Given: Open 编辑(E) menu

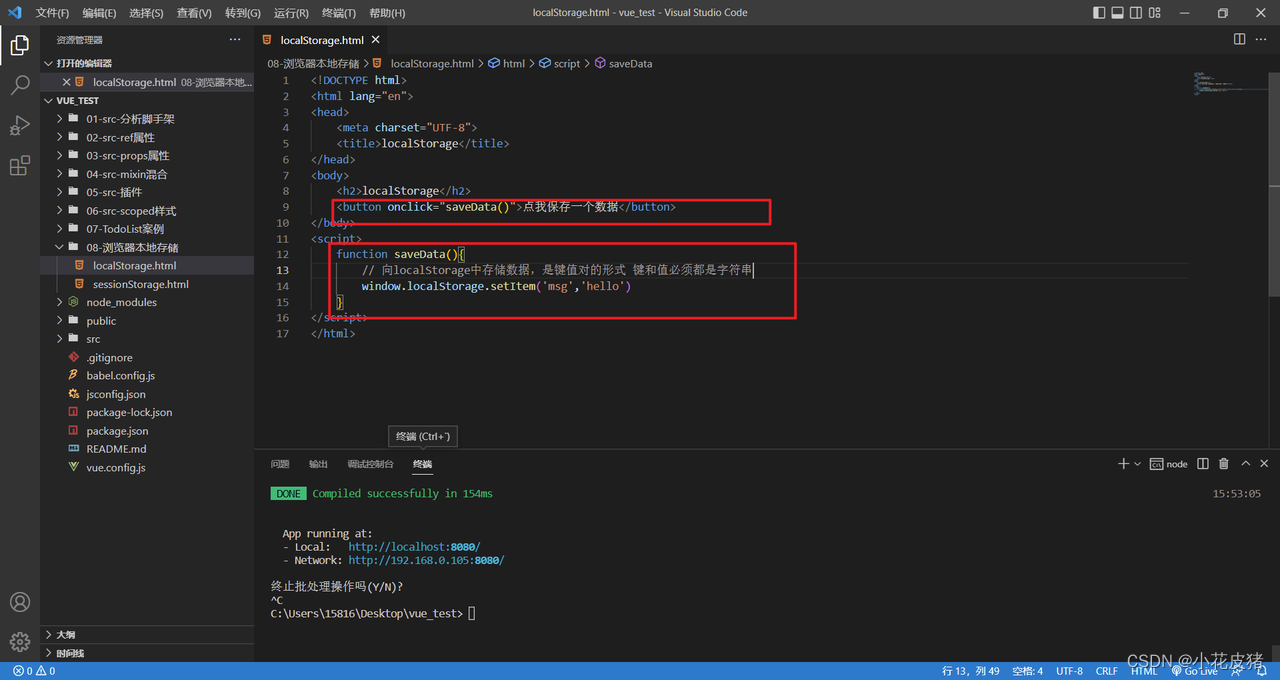Looking at the screenshot, I should tap(99, 13).
